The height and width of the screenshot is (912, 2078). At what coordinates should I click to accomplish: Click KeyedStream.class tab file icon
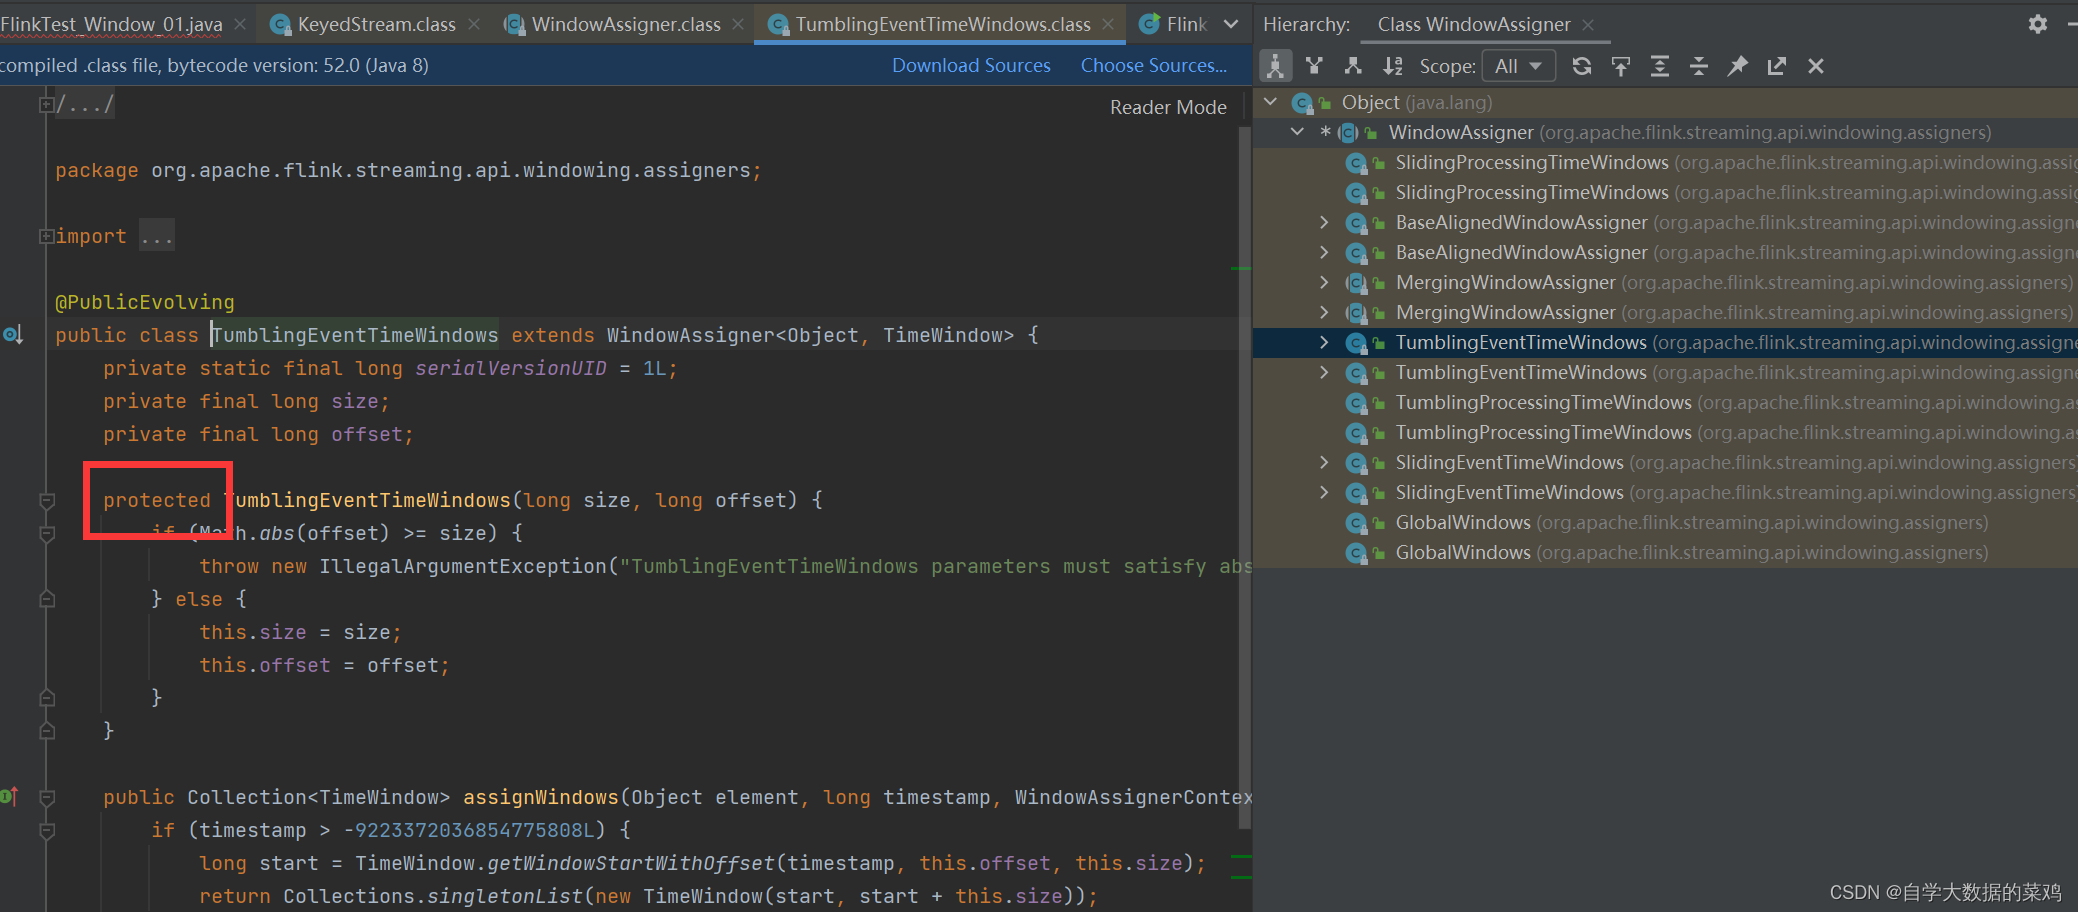click(281, 24)
